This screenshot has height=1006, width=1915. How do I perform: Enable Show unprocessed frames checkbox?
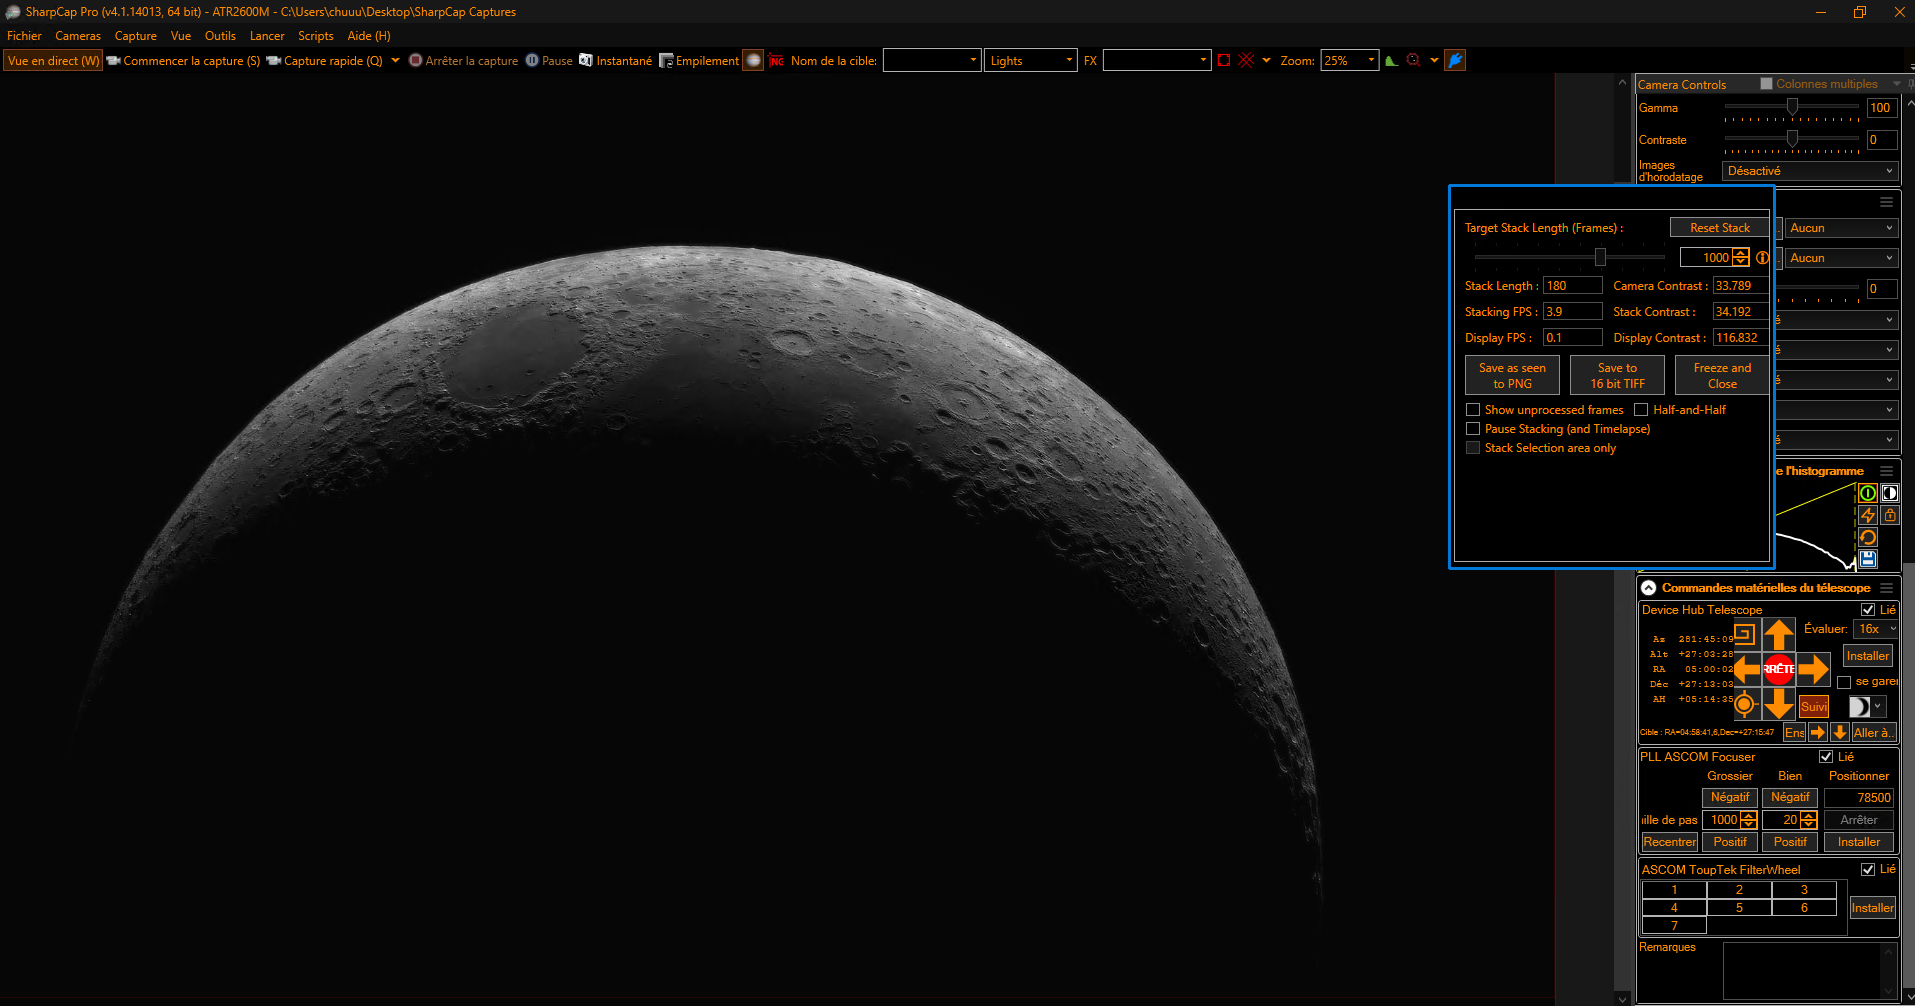[x=1473, y=410]
